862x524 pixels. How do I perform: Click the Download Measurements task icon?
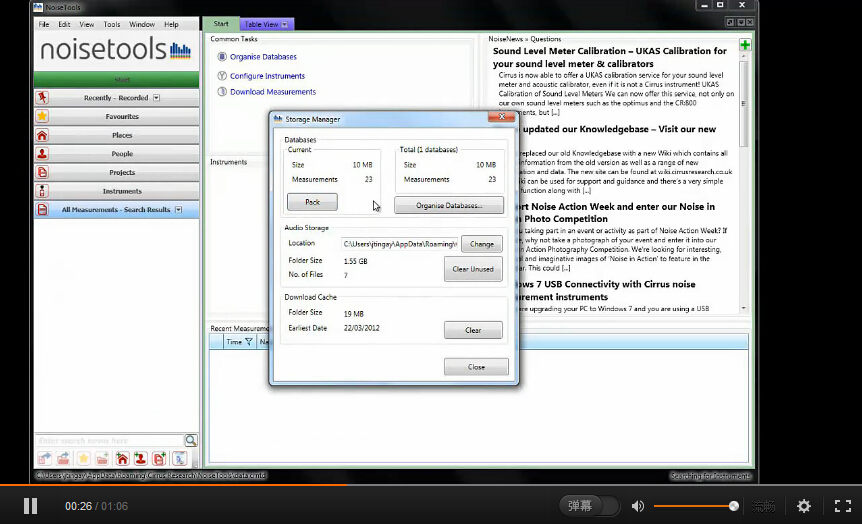222,92
